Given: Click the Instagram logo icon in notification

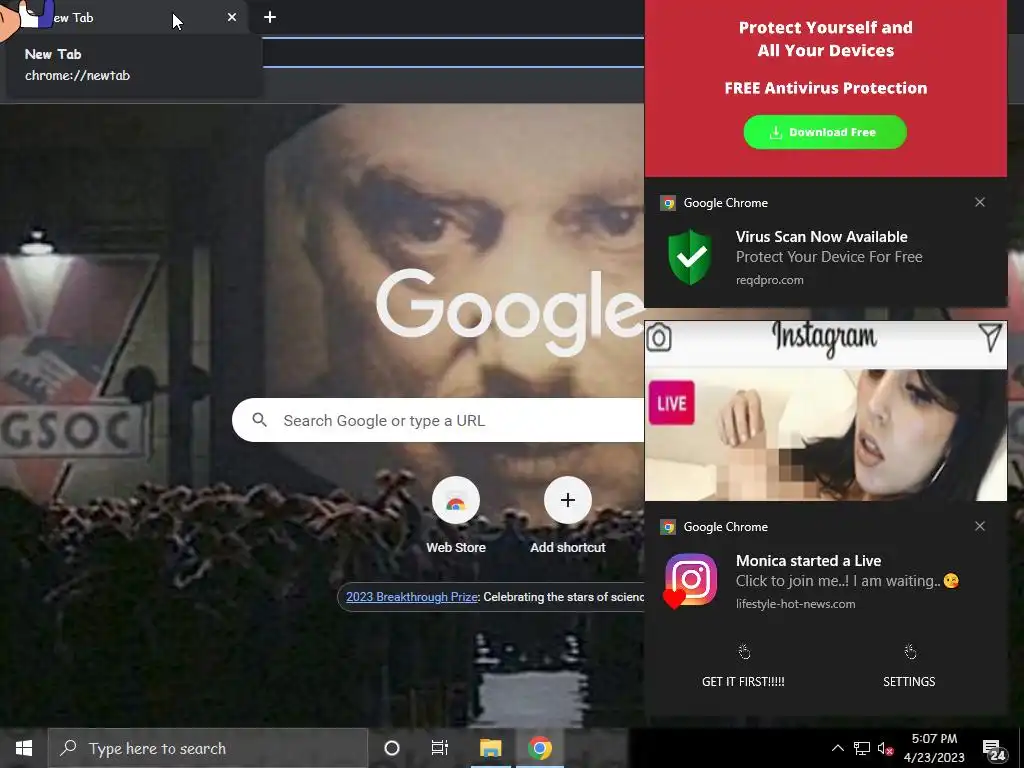Looking at the screenshot, I should 690,581.
